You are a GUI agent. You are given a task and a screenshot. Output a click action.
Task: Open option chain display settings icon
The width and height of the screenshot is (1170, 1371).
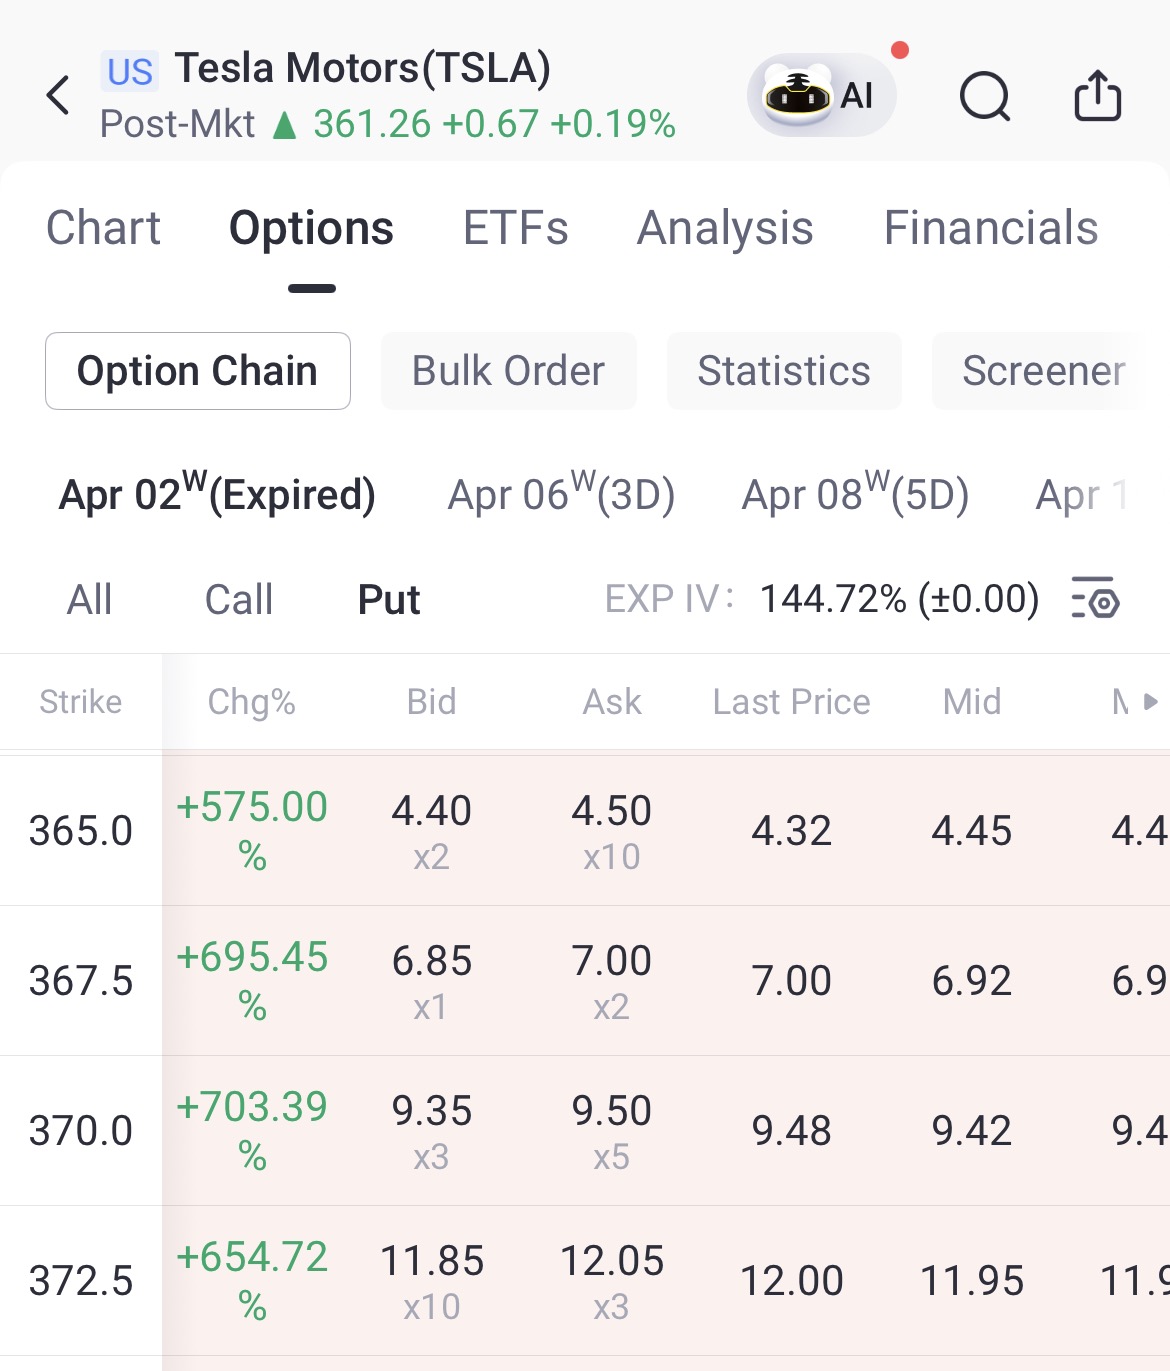[1095, 599]
